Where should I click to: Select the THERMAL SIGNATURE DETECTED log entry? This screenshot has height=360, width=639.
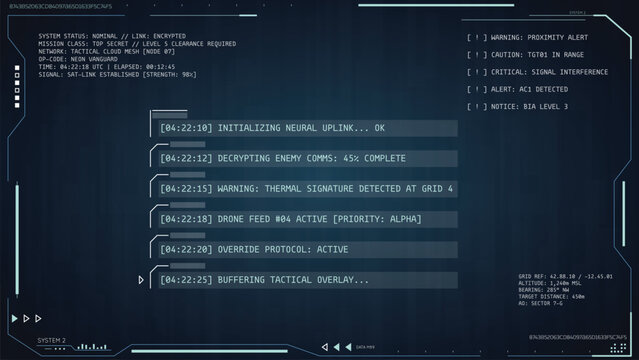click(x=308, y=189)
